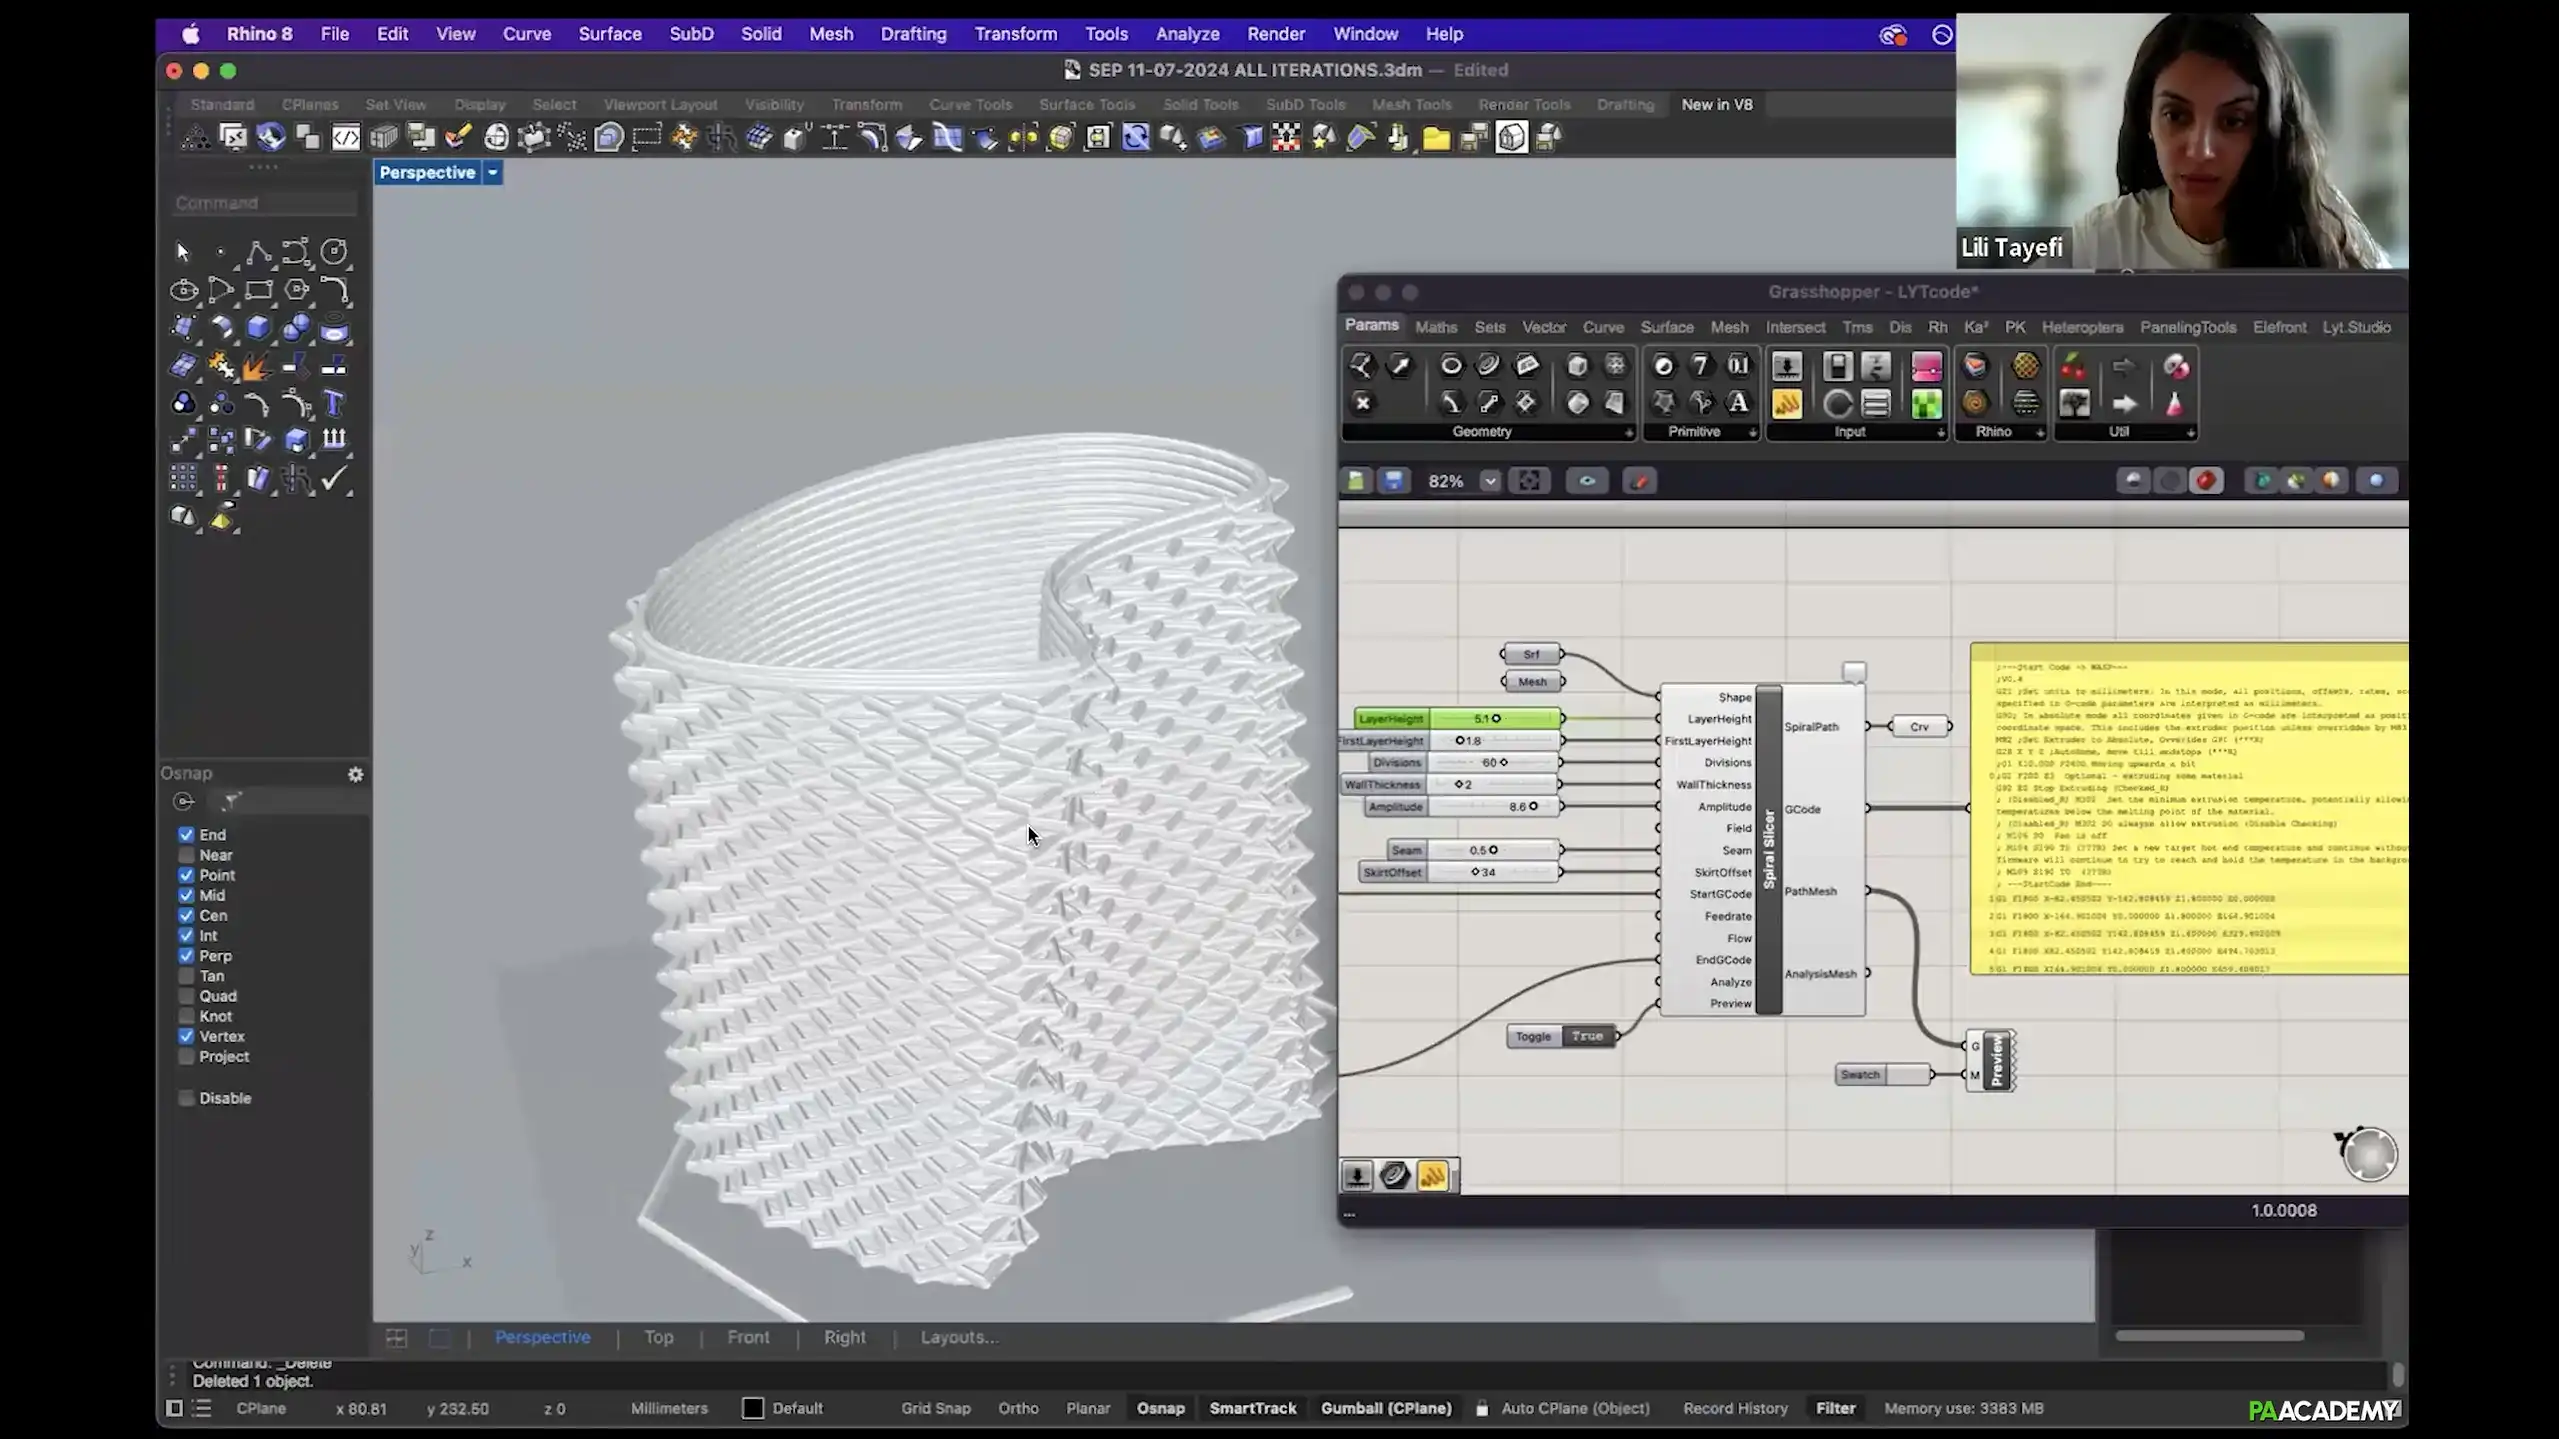2559x1439 pixels.
Task: Click the Layouts... viewport button
Action: pyautogui.click(x=958, y=1337)
